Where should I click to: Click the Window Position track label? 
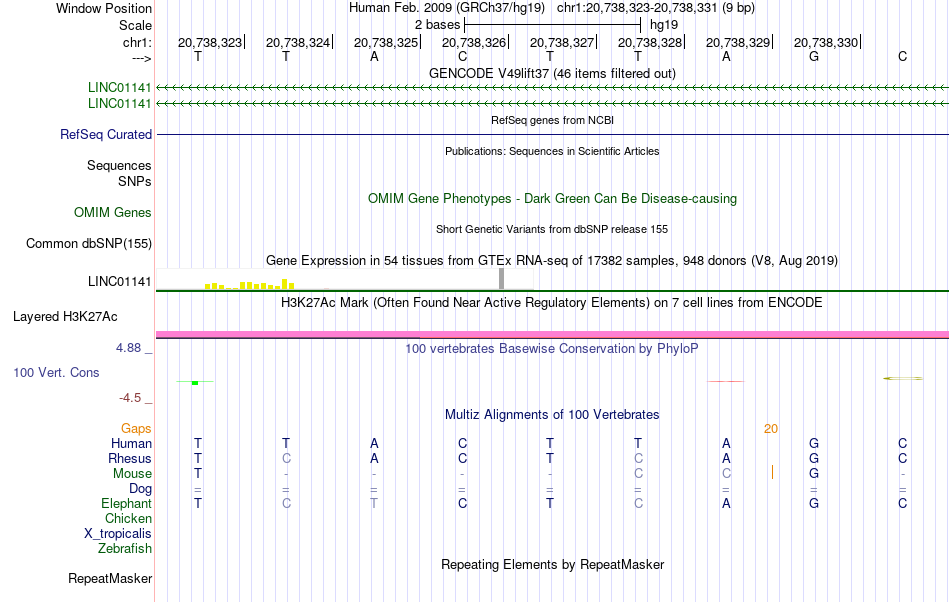click(104, 8)
